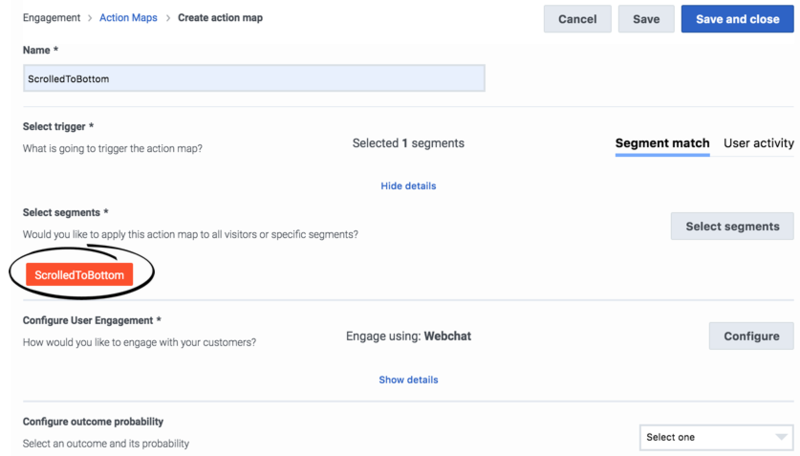Click the chevron after Engagement breadcrumb
This screenshot has height=456, width=800.
tap(90, 18)
